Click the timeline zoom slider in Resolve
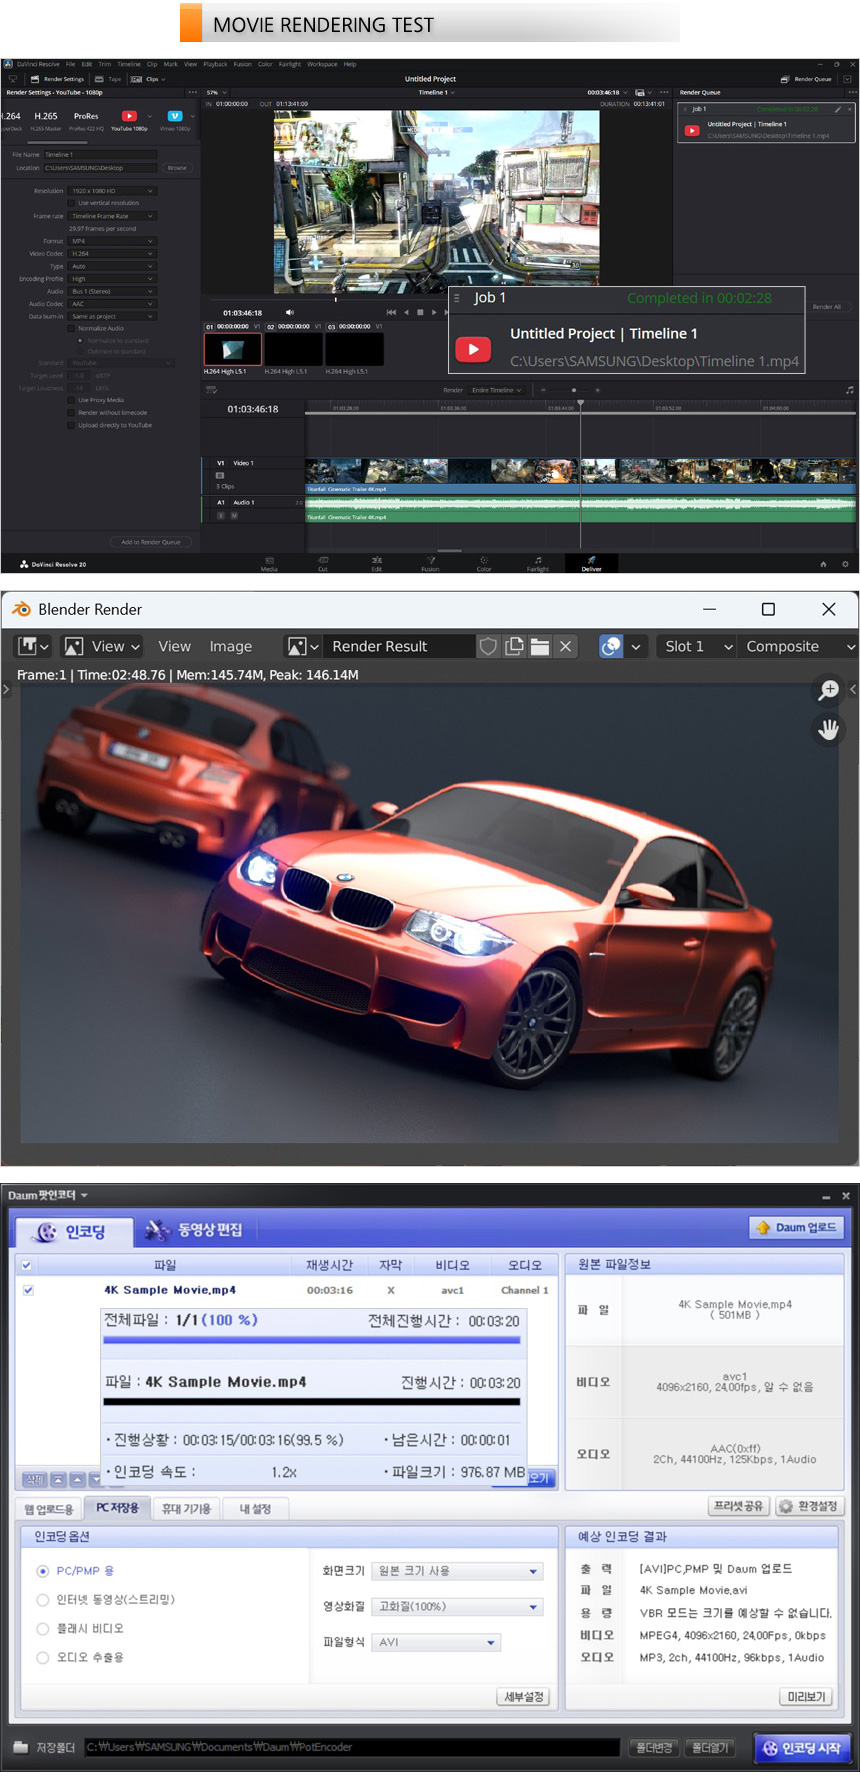 [x=573, y=390]
